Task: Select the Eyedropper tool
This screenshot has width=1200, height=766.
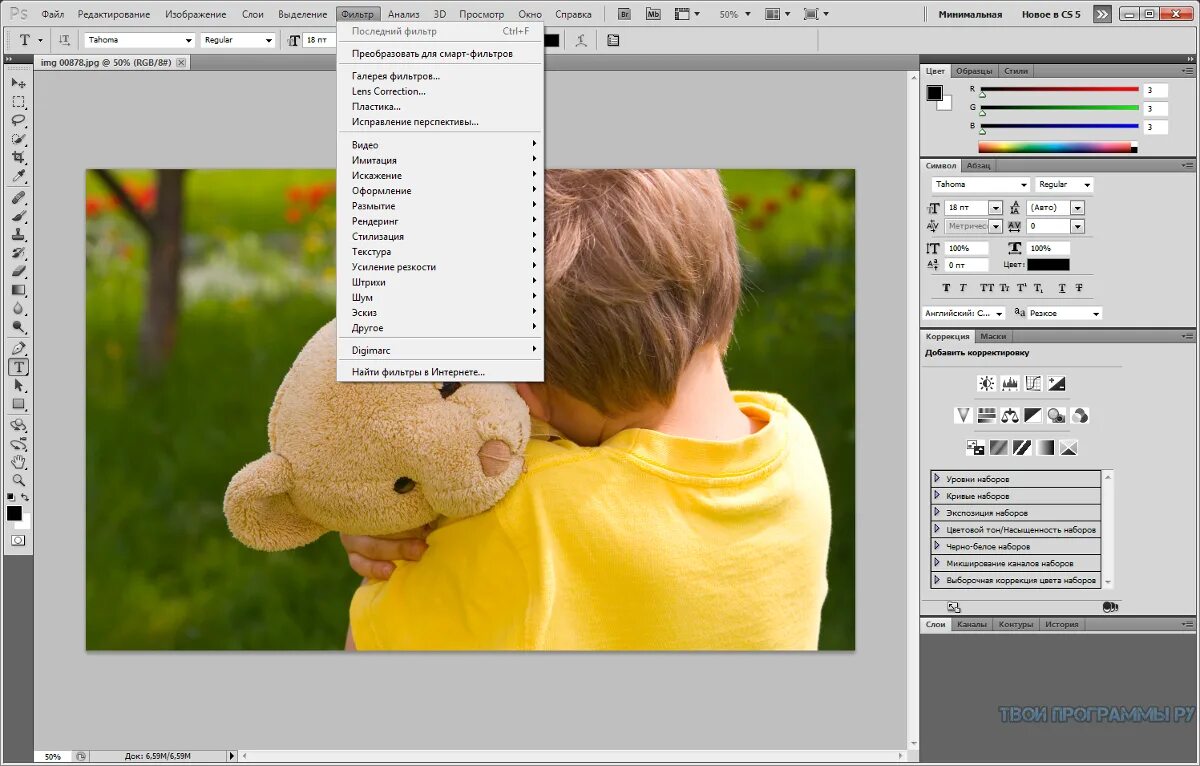Action: pyautogui.click(x=18, y=177)
